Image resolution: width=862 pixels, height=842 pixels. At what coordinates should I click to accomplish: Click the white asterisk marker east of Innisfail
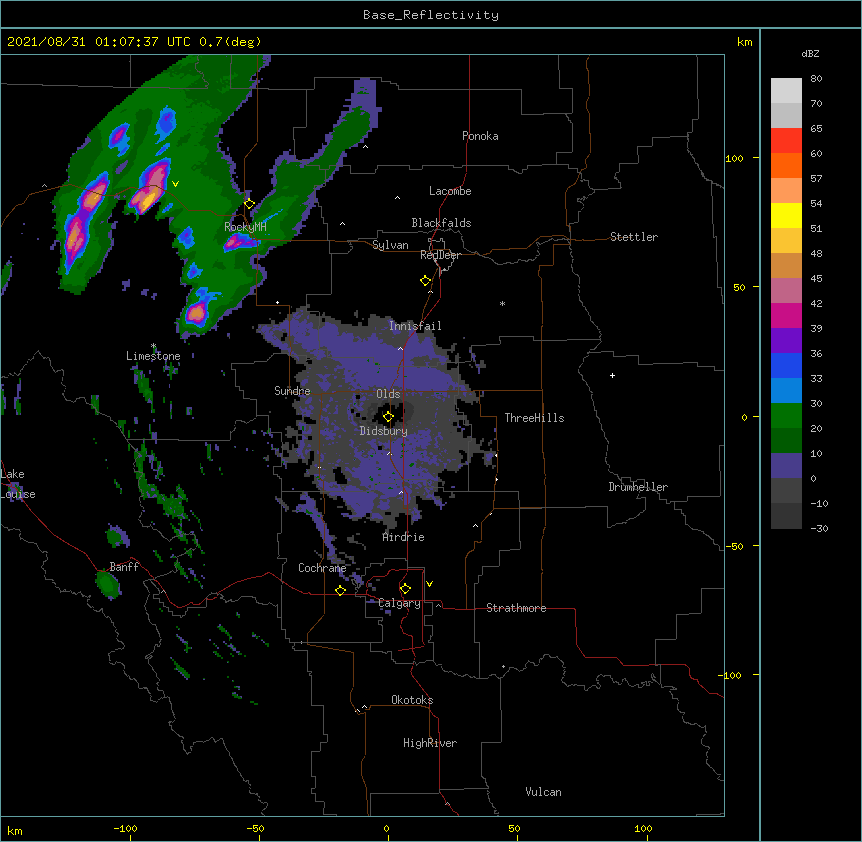(502, 303)
